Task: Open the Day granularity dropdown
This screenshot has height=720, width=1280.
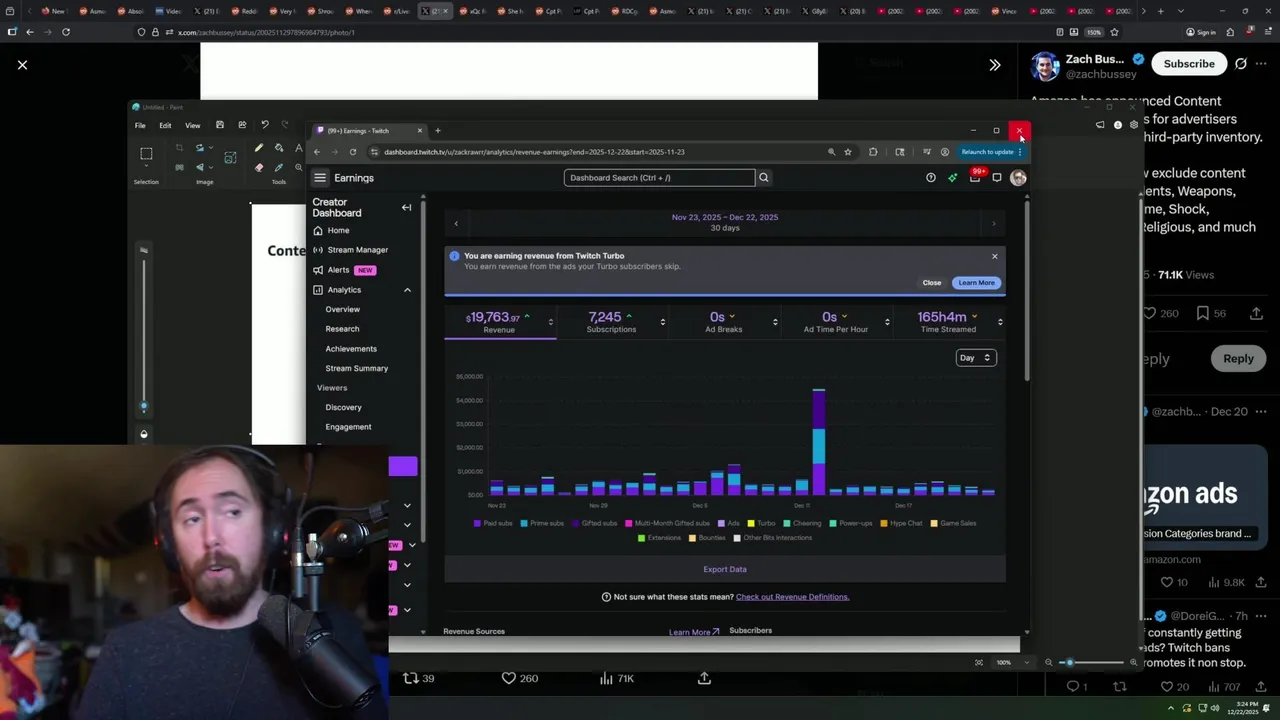Action: (975, 358)
